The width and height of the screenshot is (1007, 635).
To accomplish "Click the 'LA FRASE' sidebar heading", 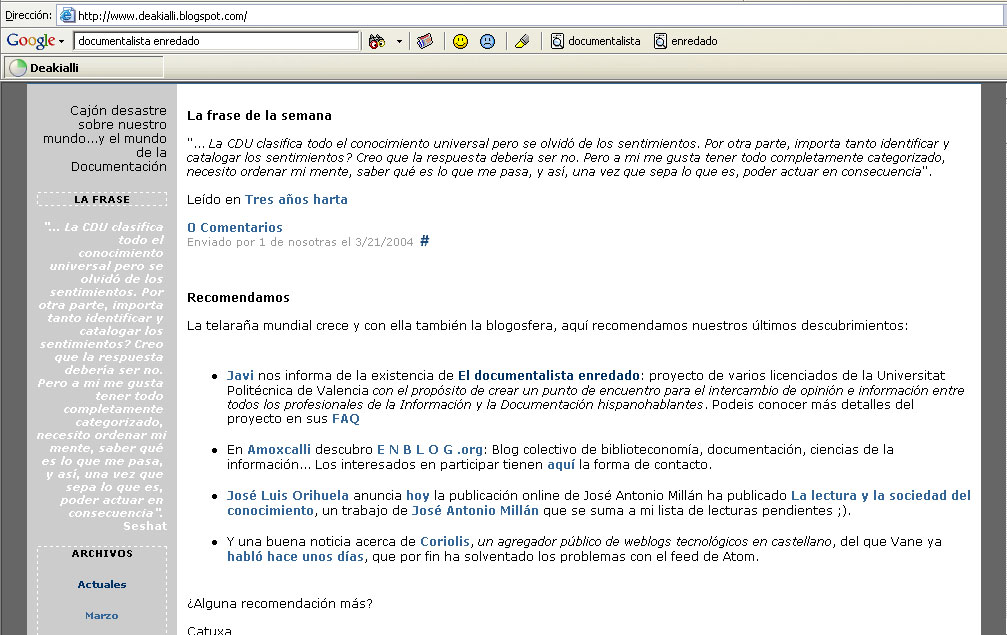I will (x=102, y=199).
